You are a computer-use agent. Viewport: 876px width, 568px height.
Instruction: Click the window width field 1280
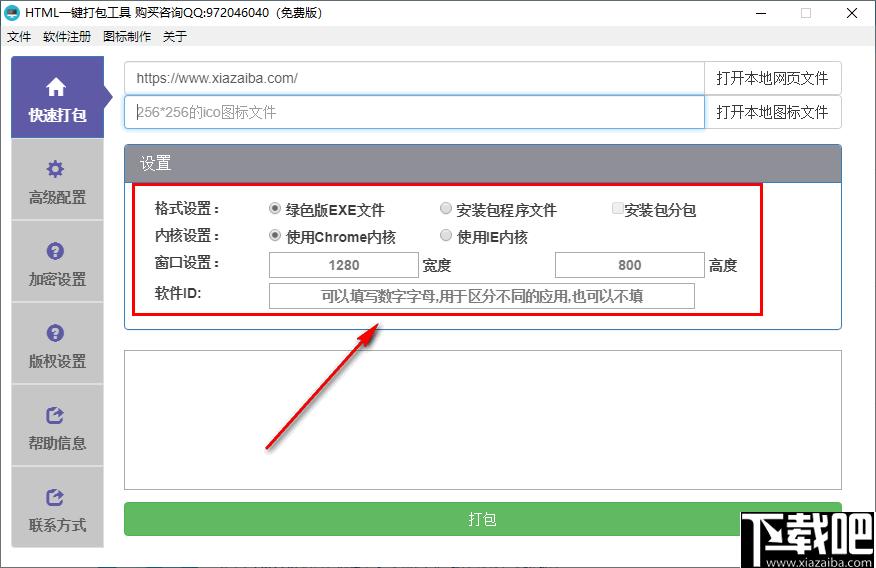(x=344, y=265)
